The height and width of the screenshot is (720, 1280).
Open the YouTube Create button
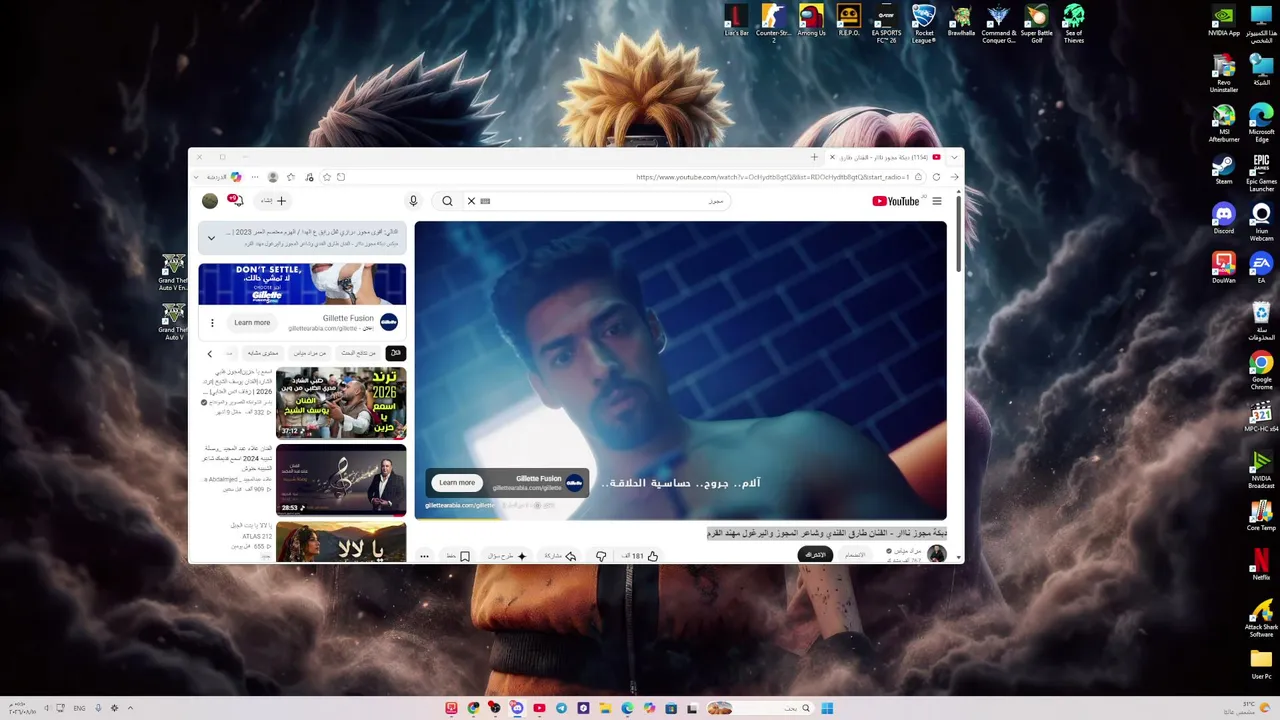pyautogui.click(x=273, y=201)
